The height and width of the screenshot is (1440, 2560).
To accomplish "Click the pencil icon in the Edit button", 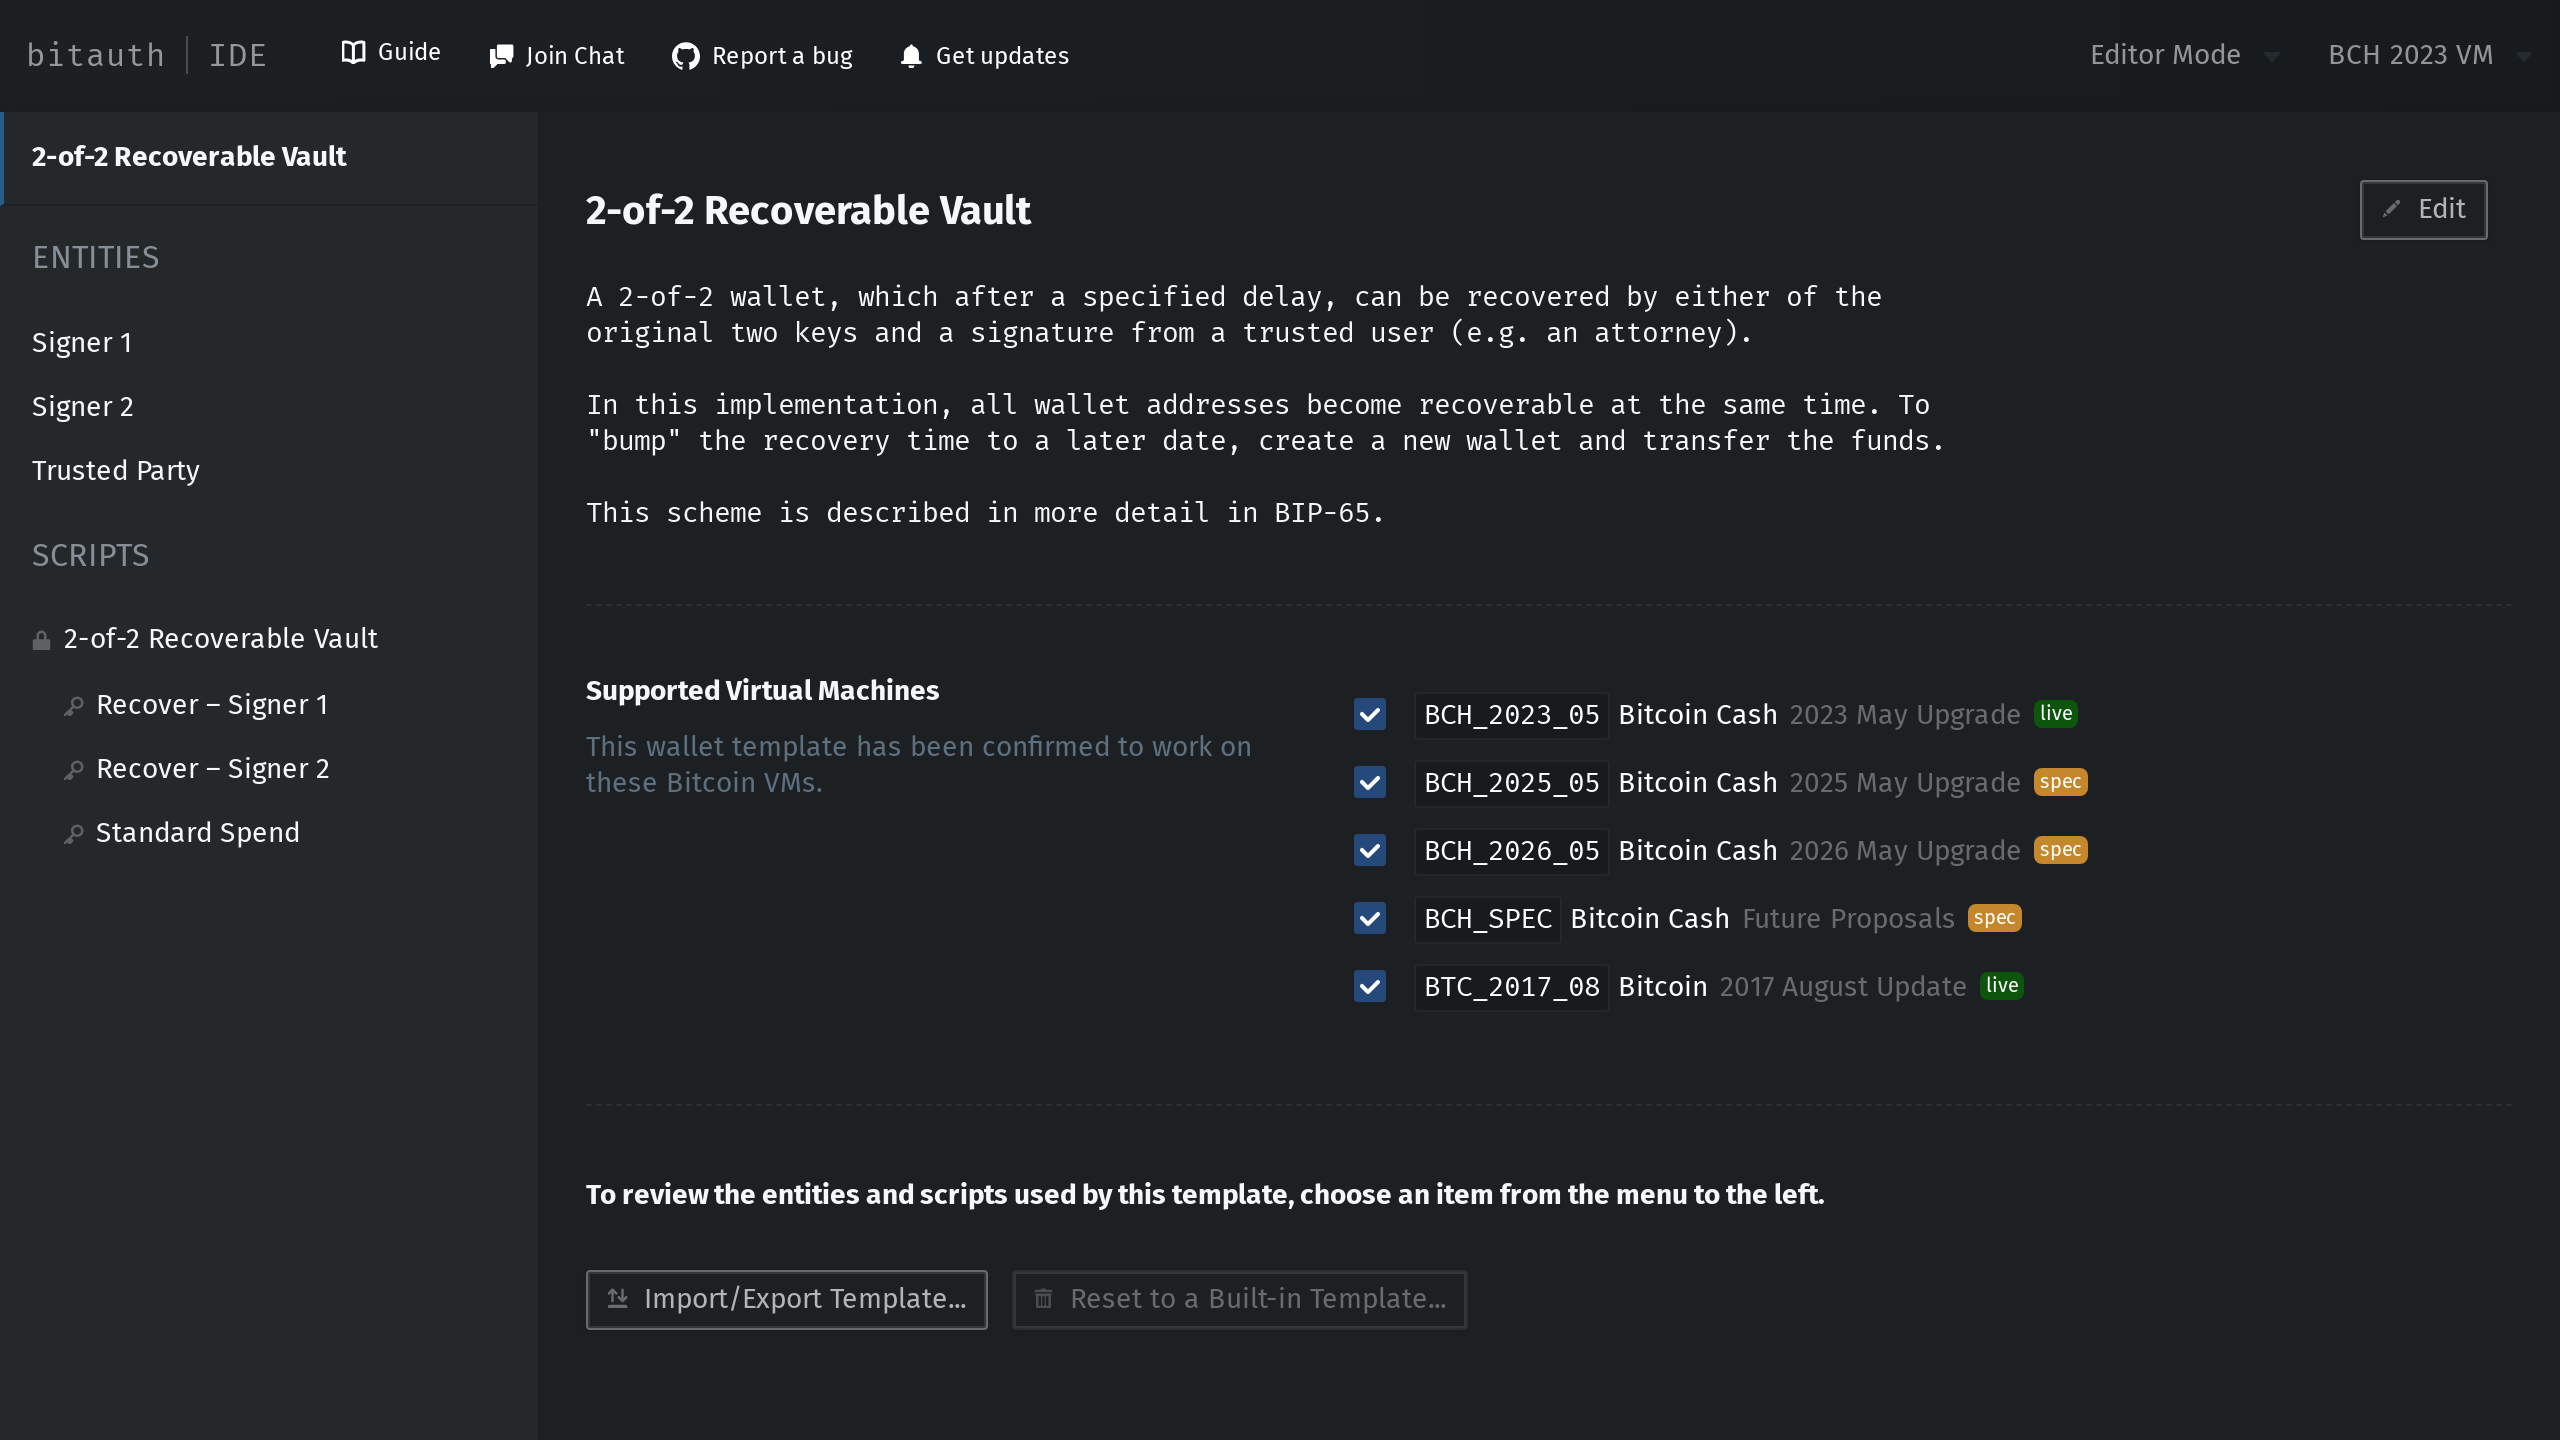I will (2391, 209).
